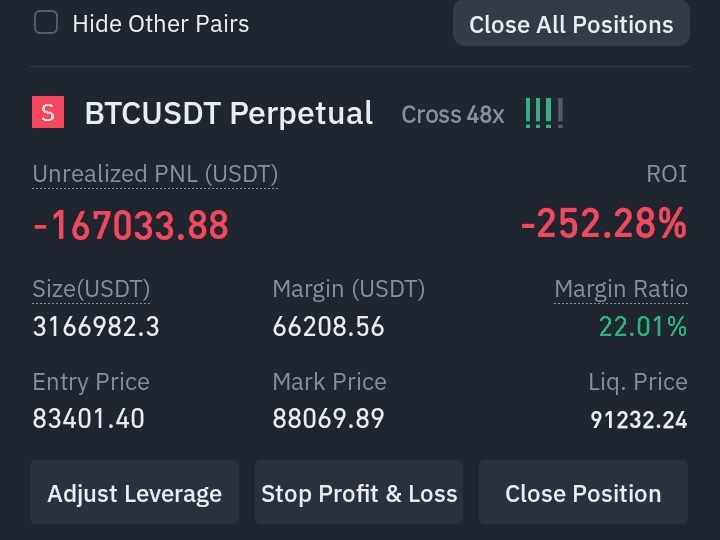
Task: Open the Adjust Leverage dialog
Action: (135, 493)
